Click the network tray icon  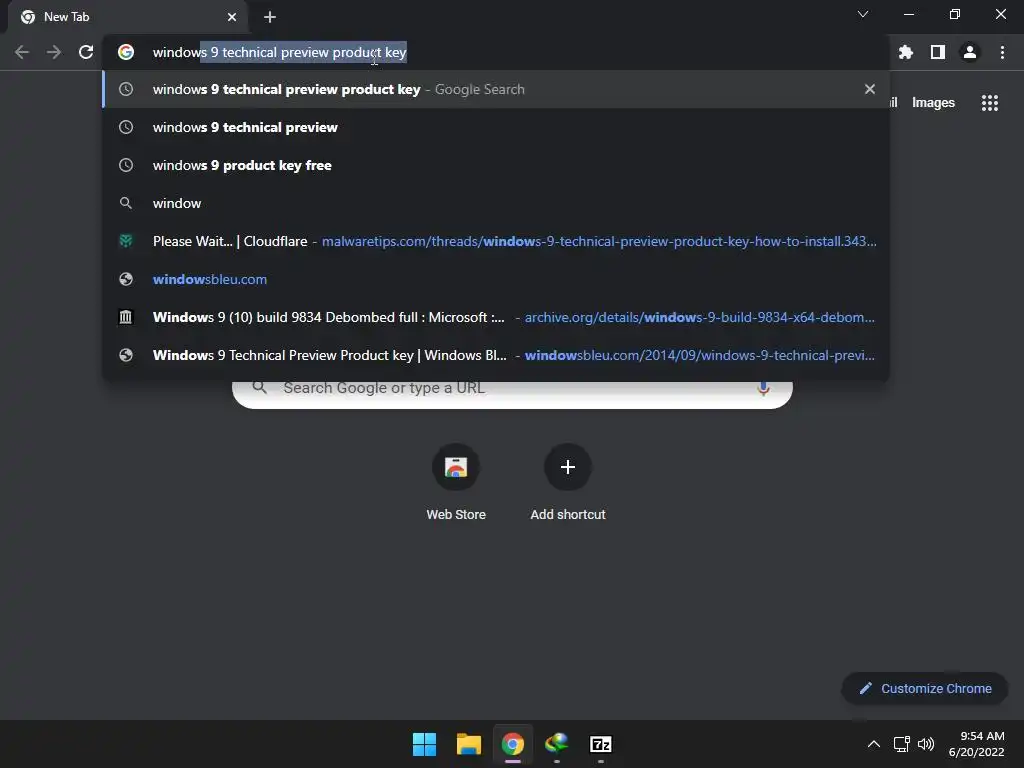click(x=902, y=744)
